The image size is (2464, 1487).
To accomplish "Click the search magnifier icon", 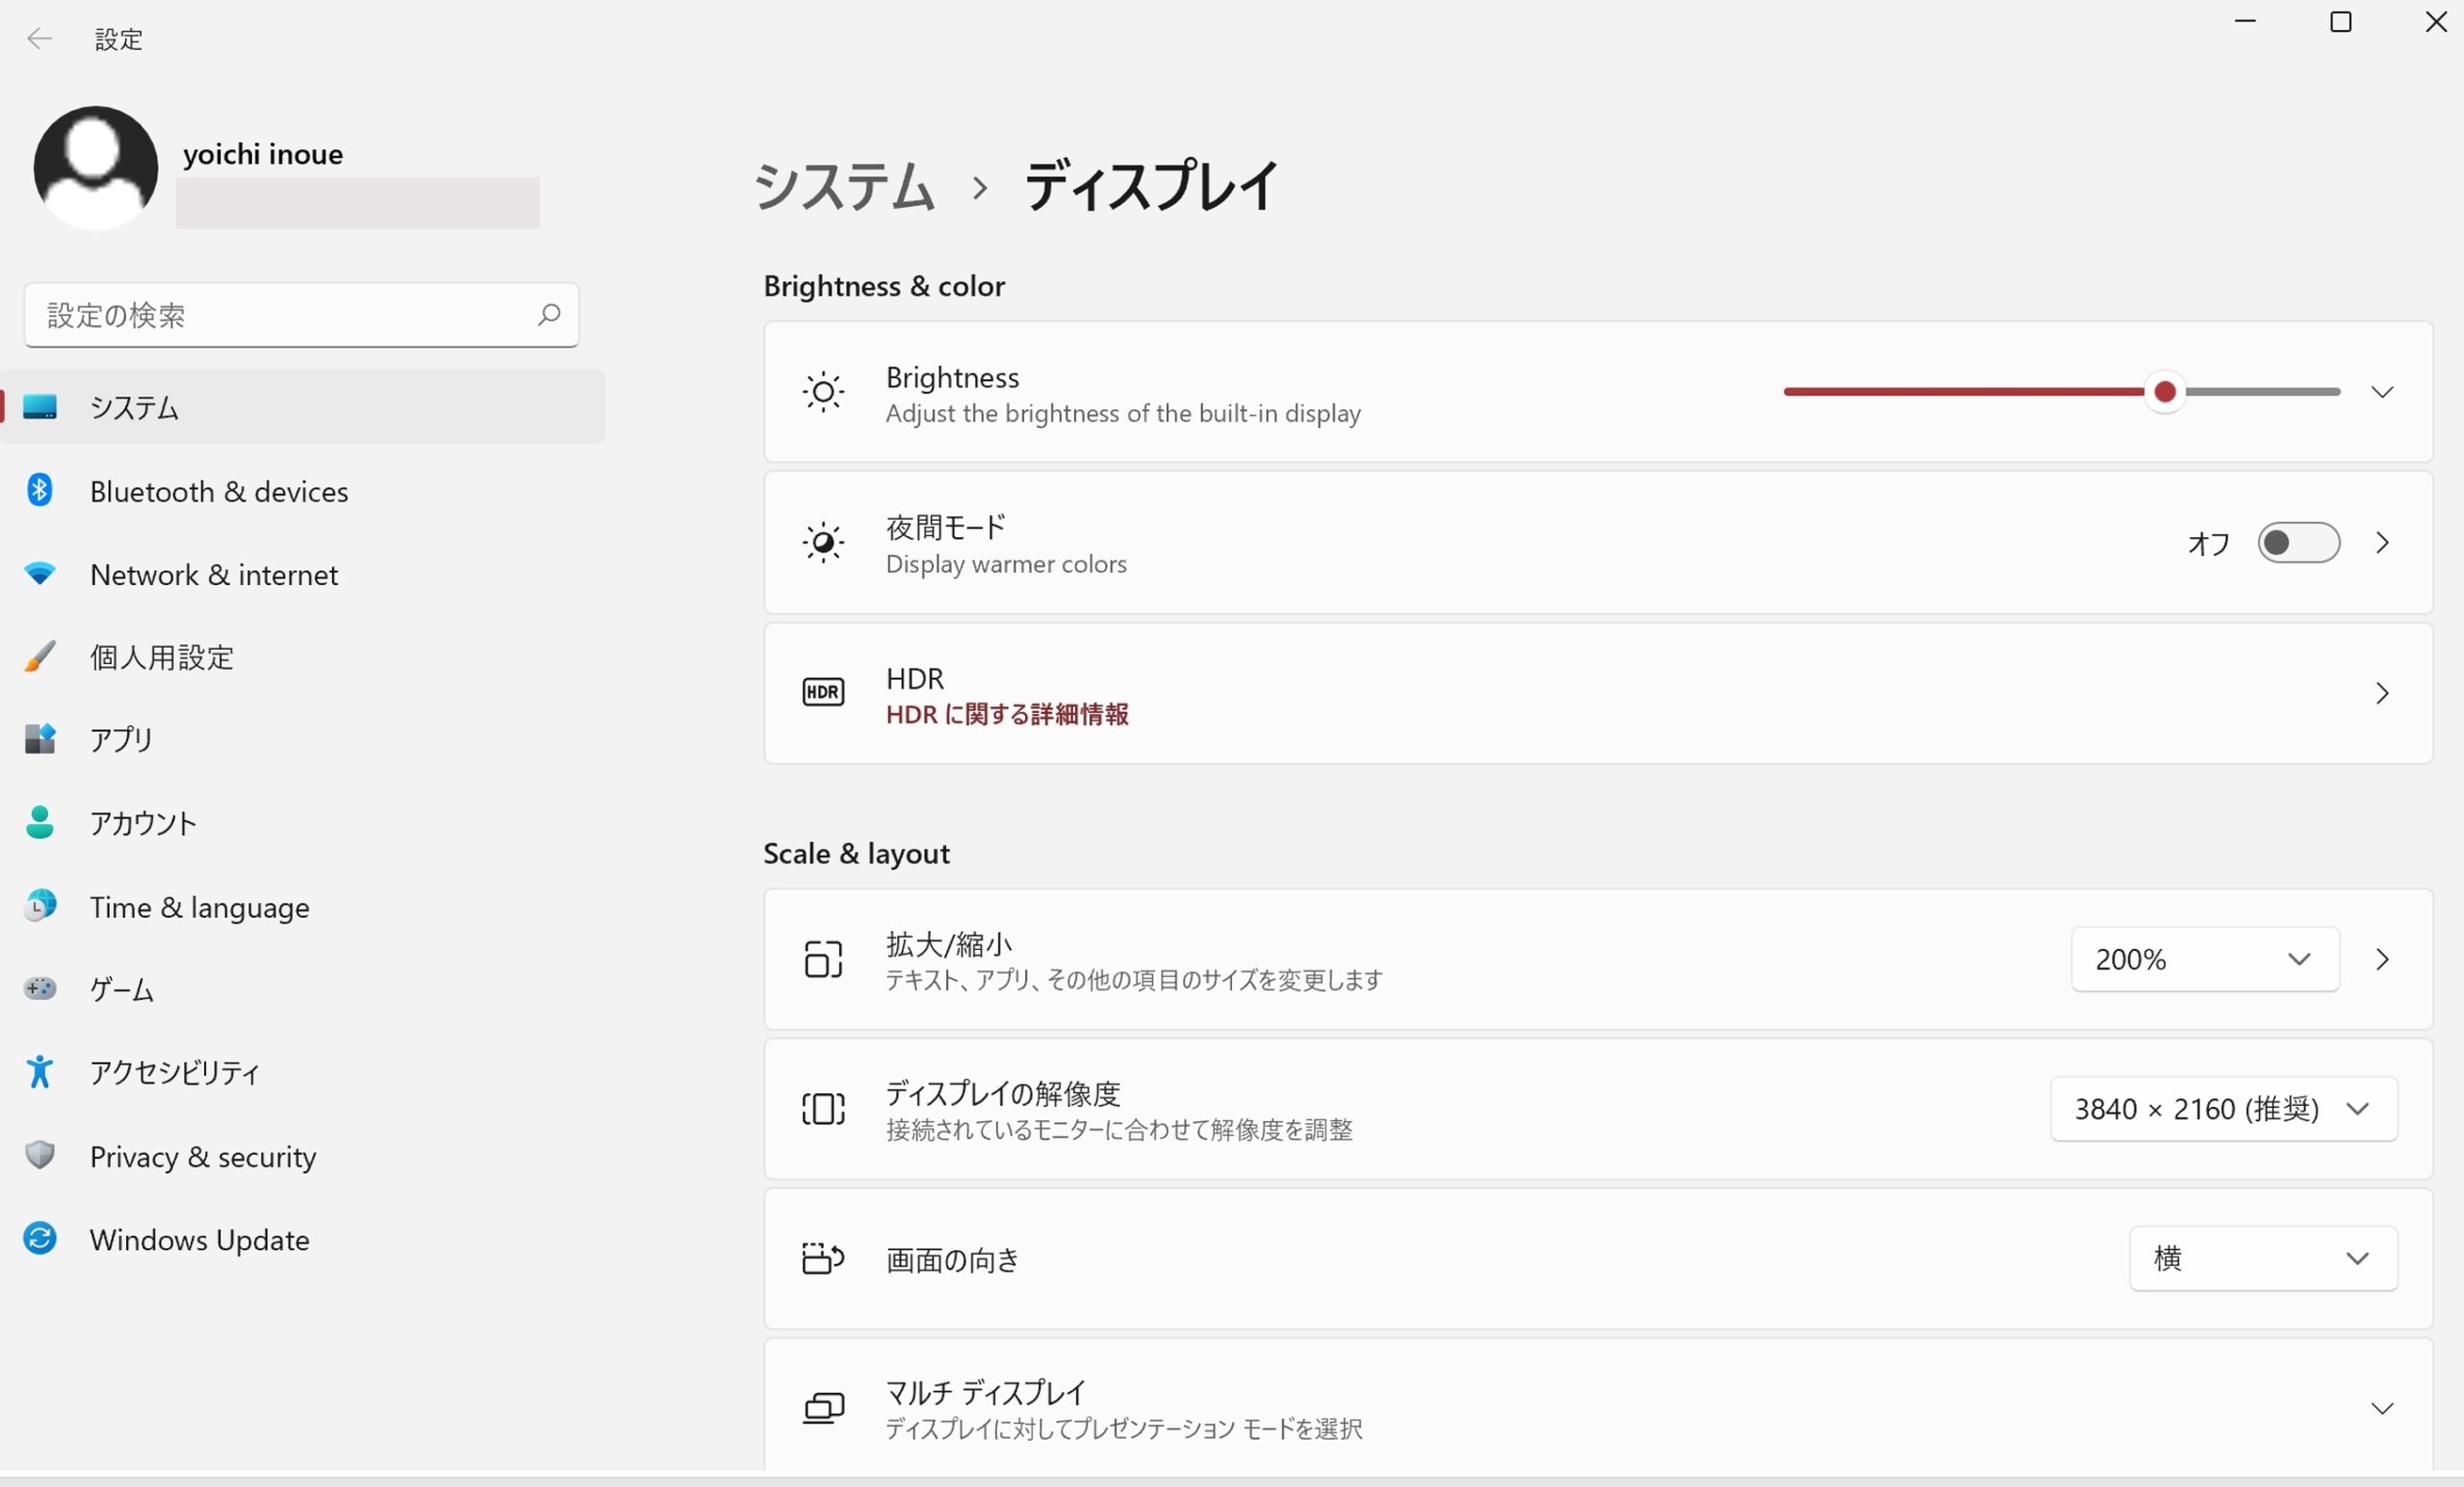I will (x=549, y=315).
